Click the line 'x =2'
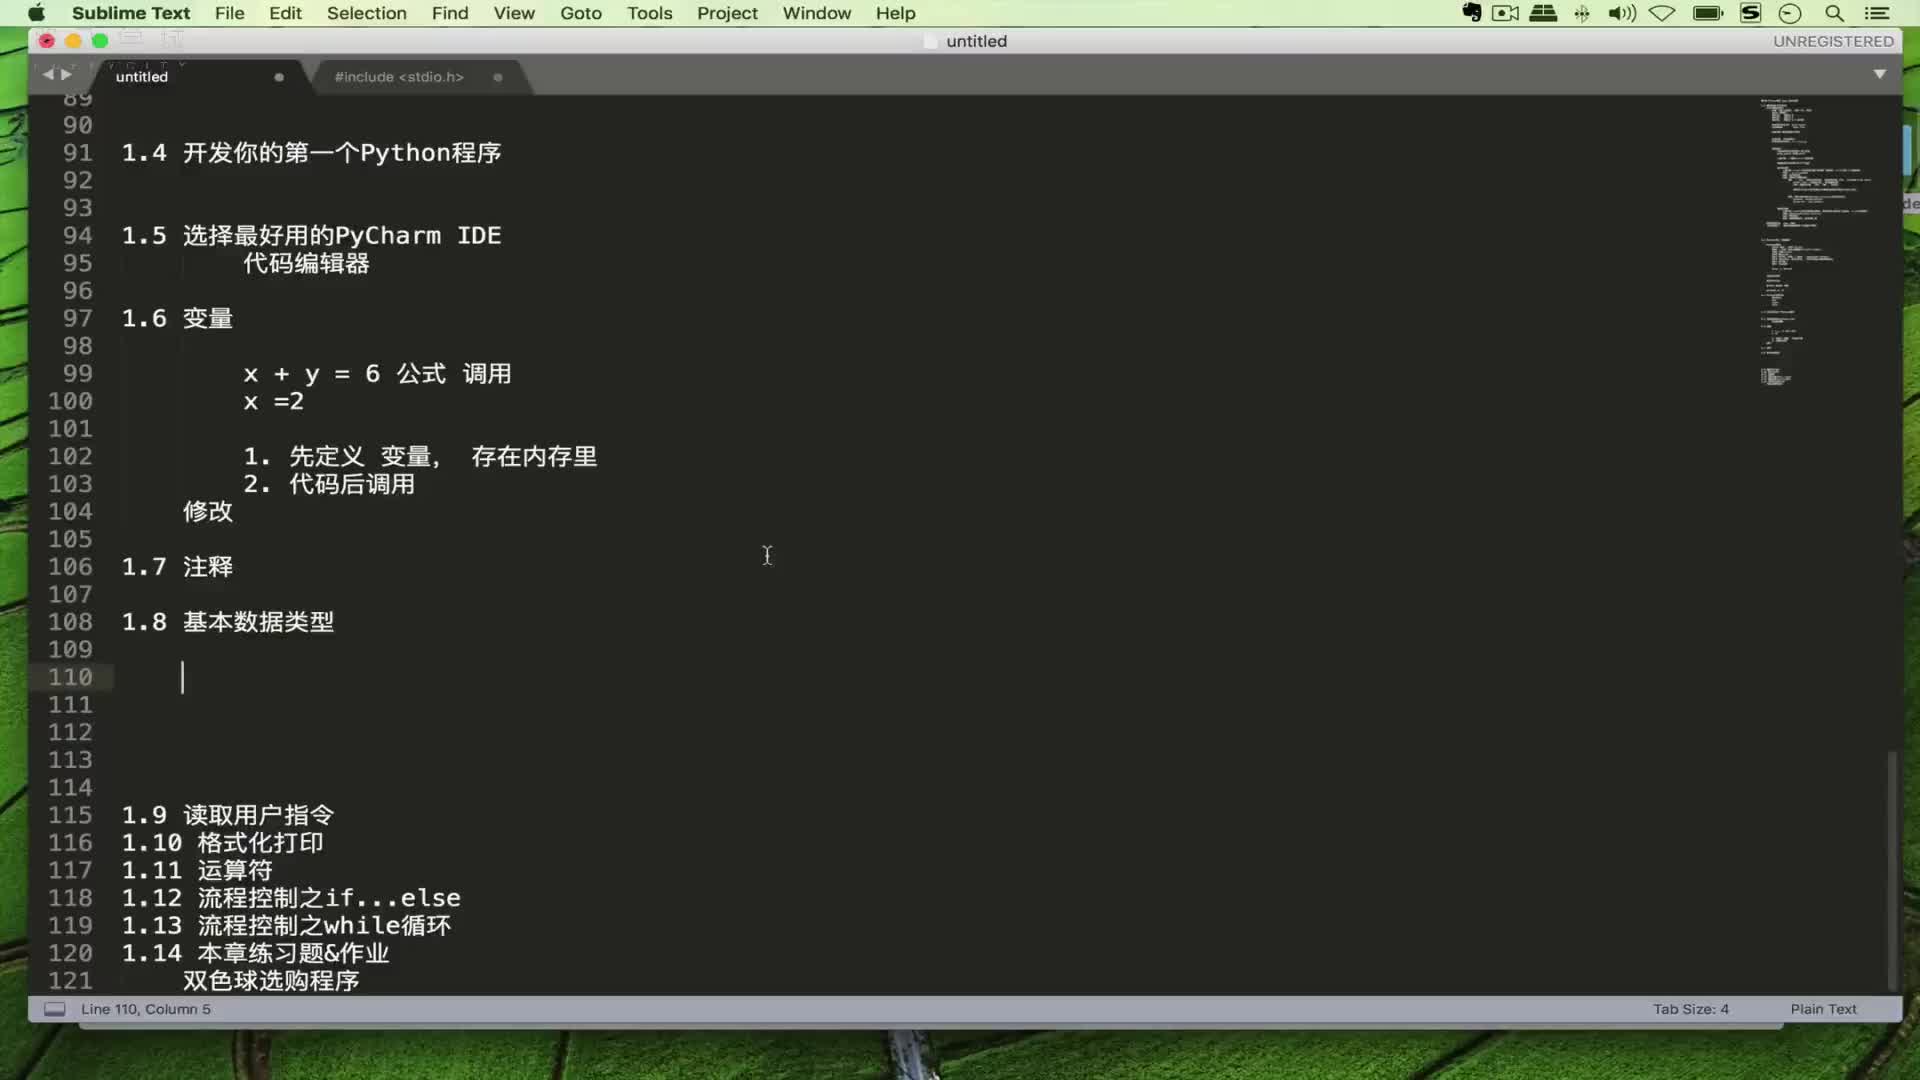The height and width of the screenshot is (1080, 1920). coord(273,401)
